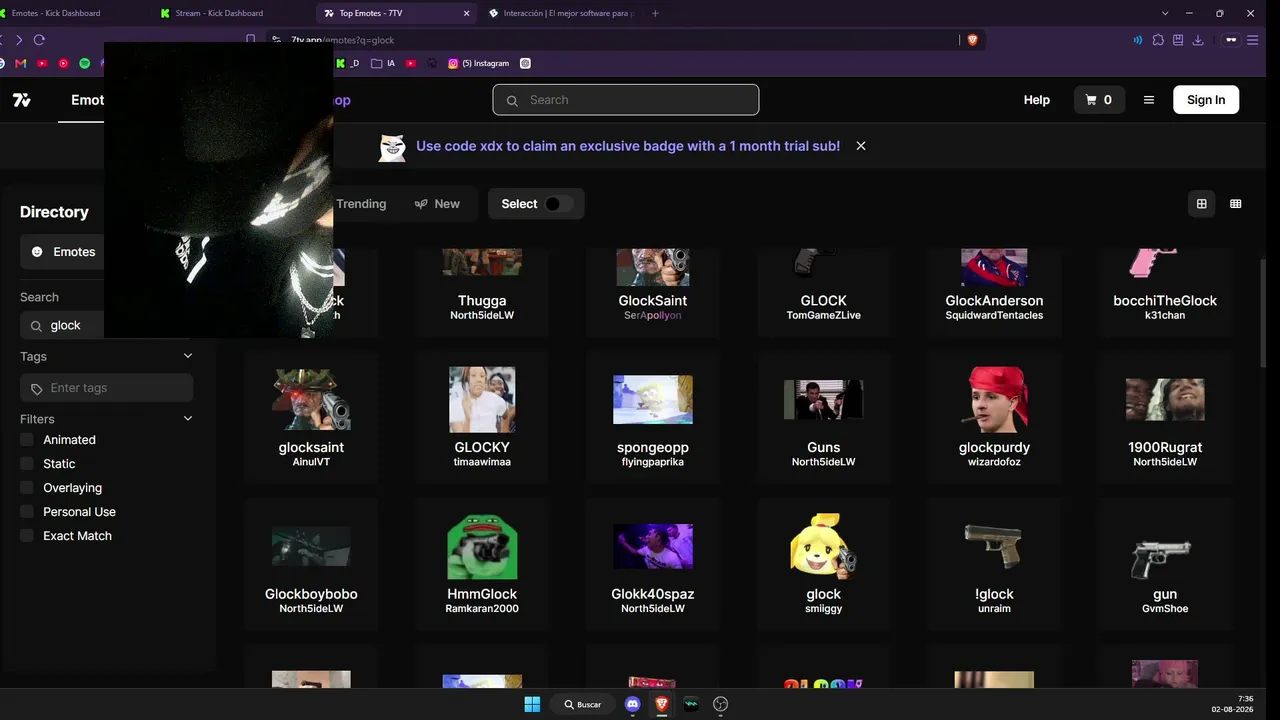This screenshot has width=1280, height=720.
Task: Click the Windows taskbar Buscar search box
Action: 582,704
